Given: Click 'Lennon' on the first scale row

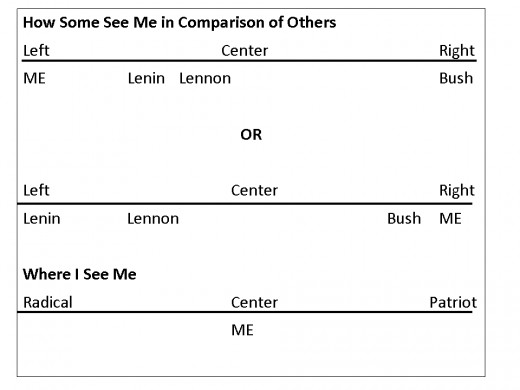Looking at the screenshot, I should click(205, 79).
